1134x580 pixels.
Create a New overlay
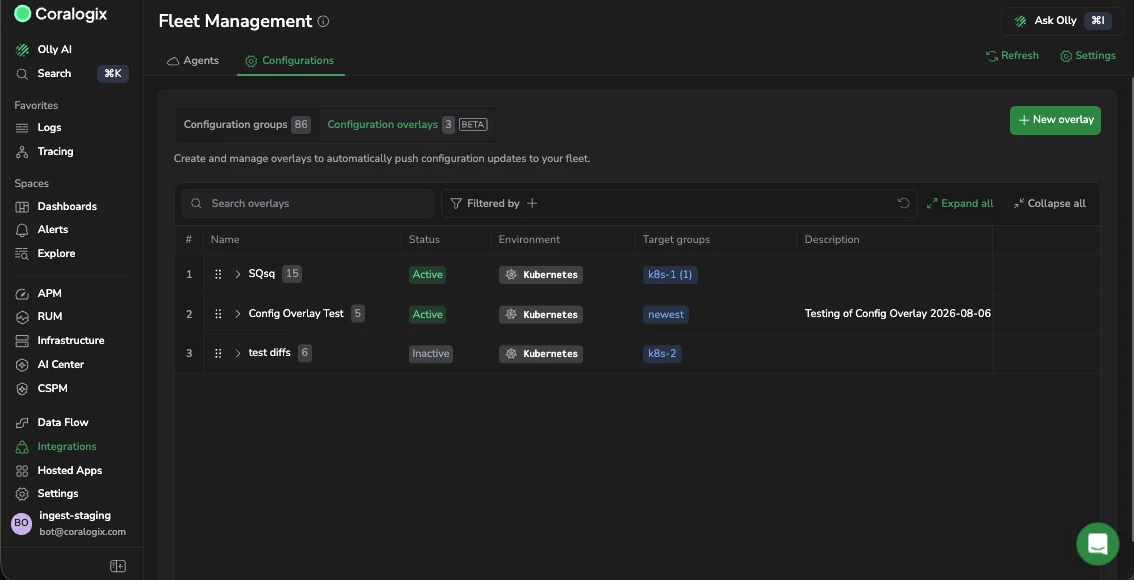point(1055,120)
